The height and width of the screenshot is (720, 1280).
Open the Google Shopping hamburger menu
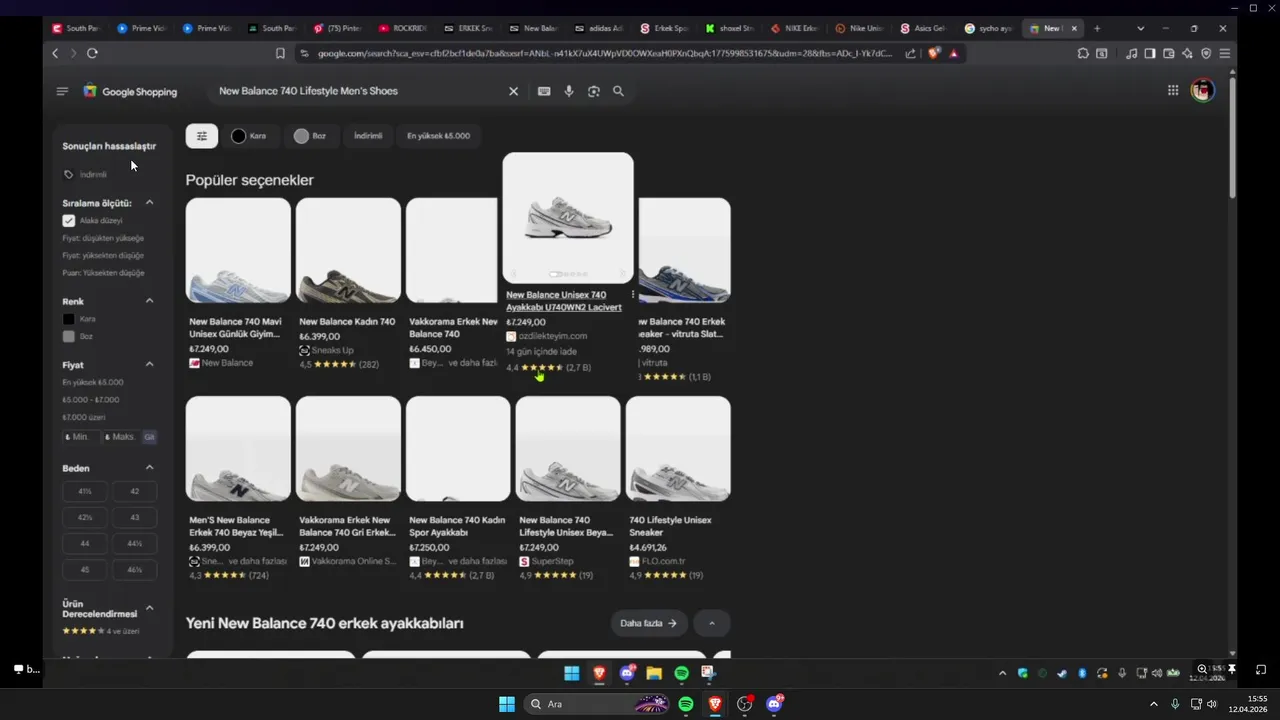click(x=62, y=91)
